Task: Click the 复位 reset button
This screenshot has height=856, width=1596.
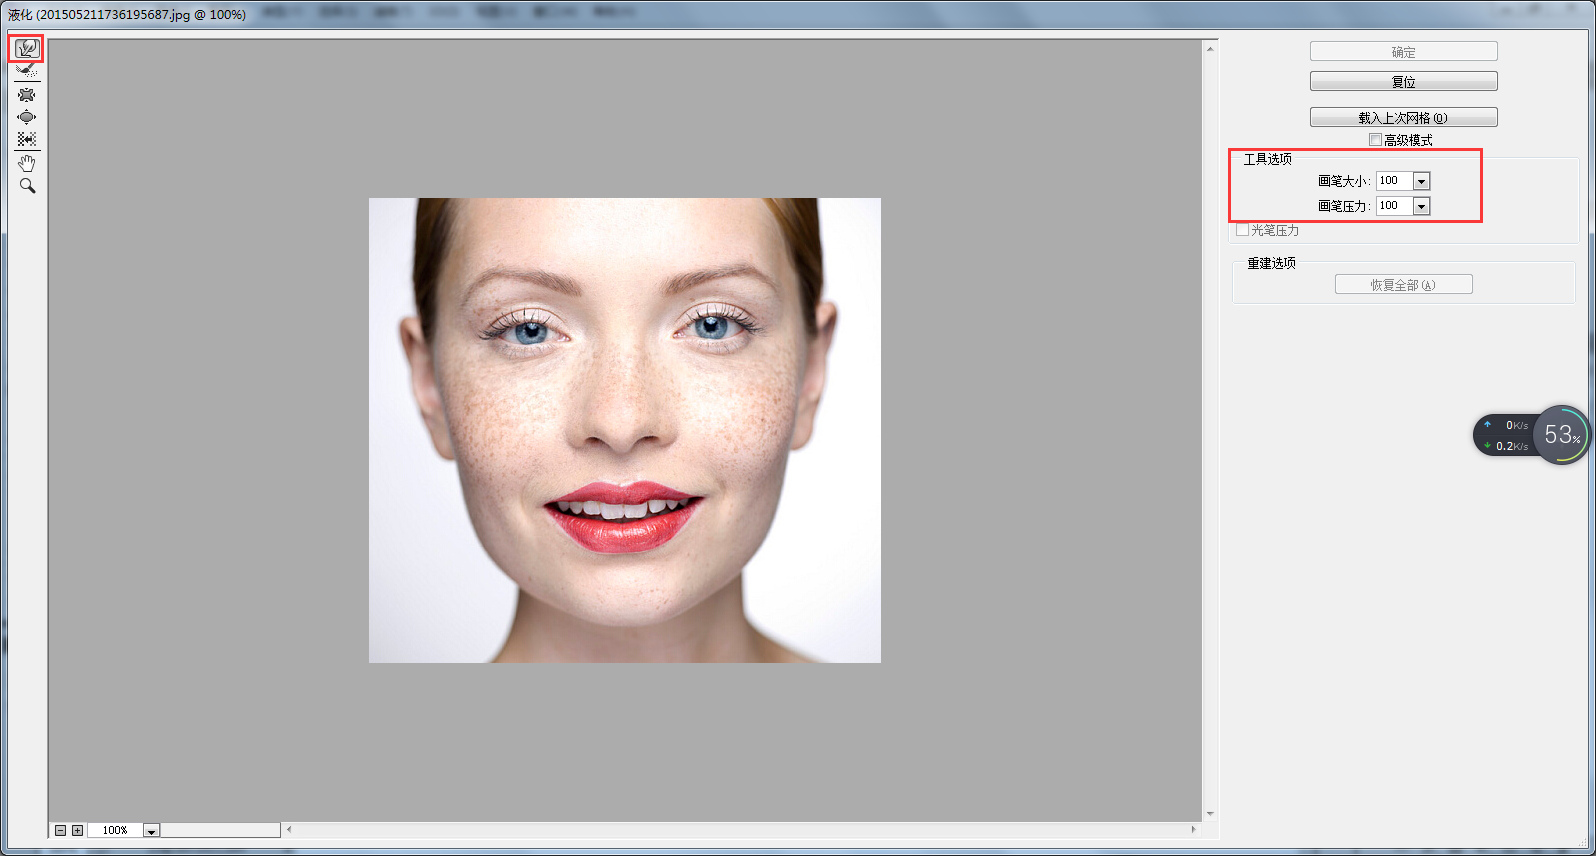Action: [x=1403, y=82]
